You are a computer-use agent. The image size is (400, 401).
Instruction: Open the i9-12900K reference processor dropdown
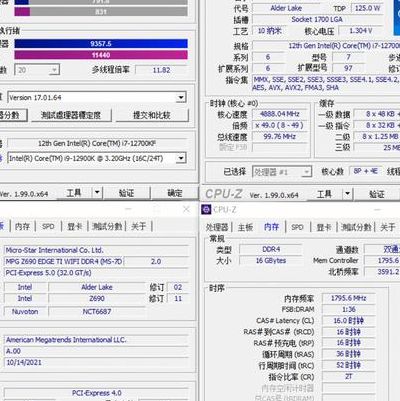[181, 158]
